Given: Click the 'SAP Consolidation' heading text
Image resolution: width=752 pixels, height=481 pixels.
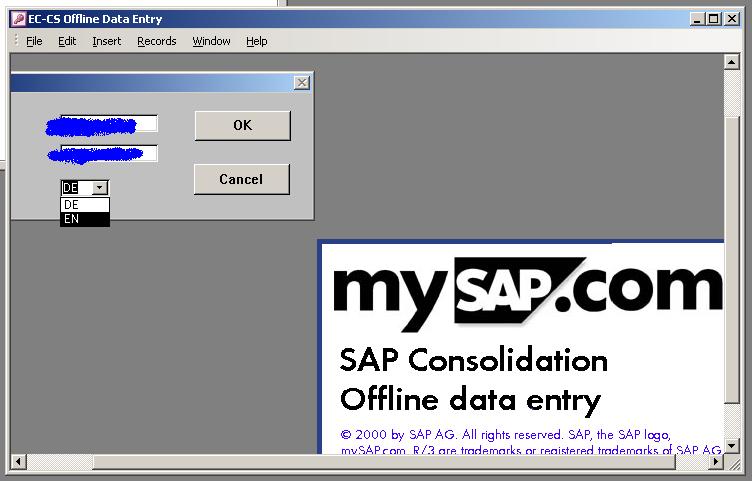Looking at the screenshot, I should pos(474,360).
